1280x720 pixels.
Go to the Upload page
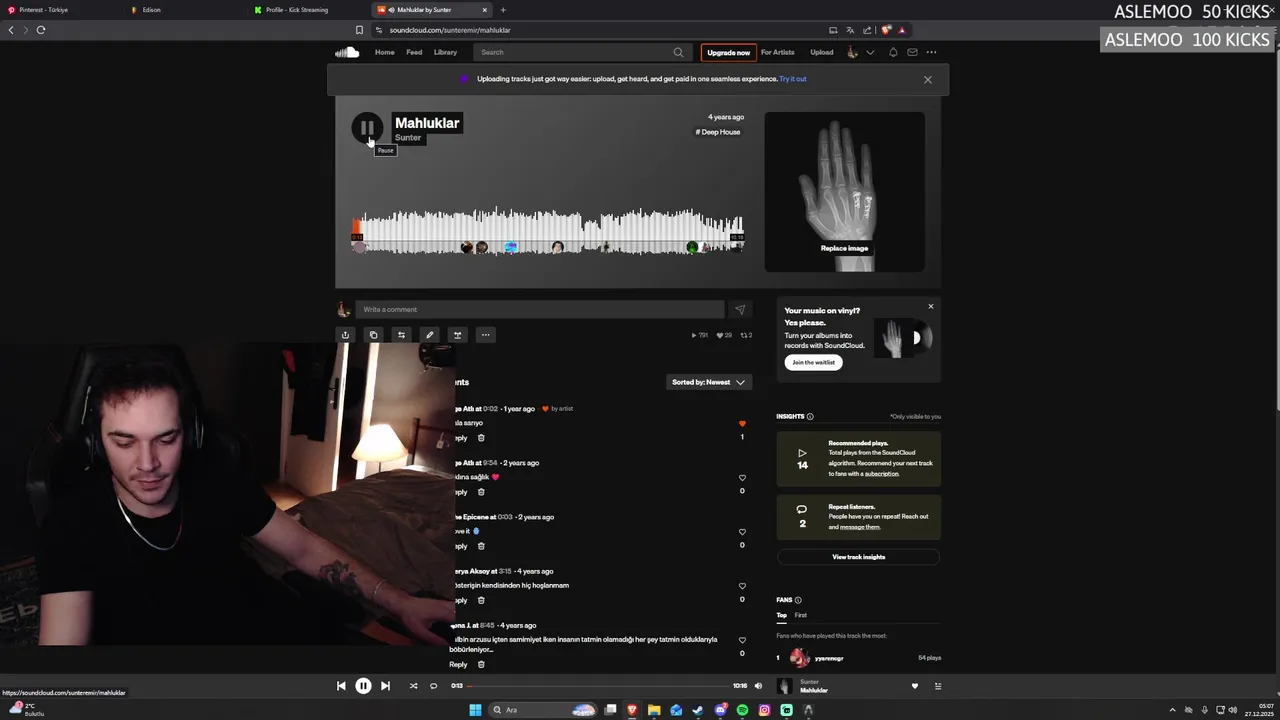(x=822, y=52)
